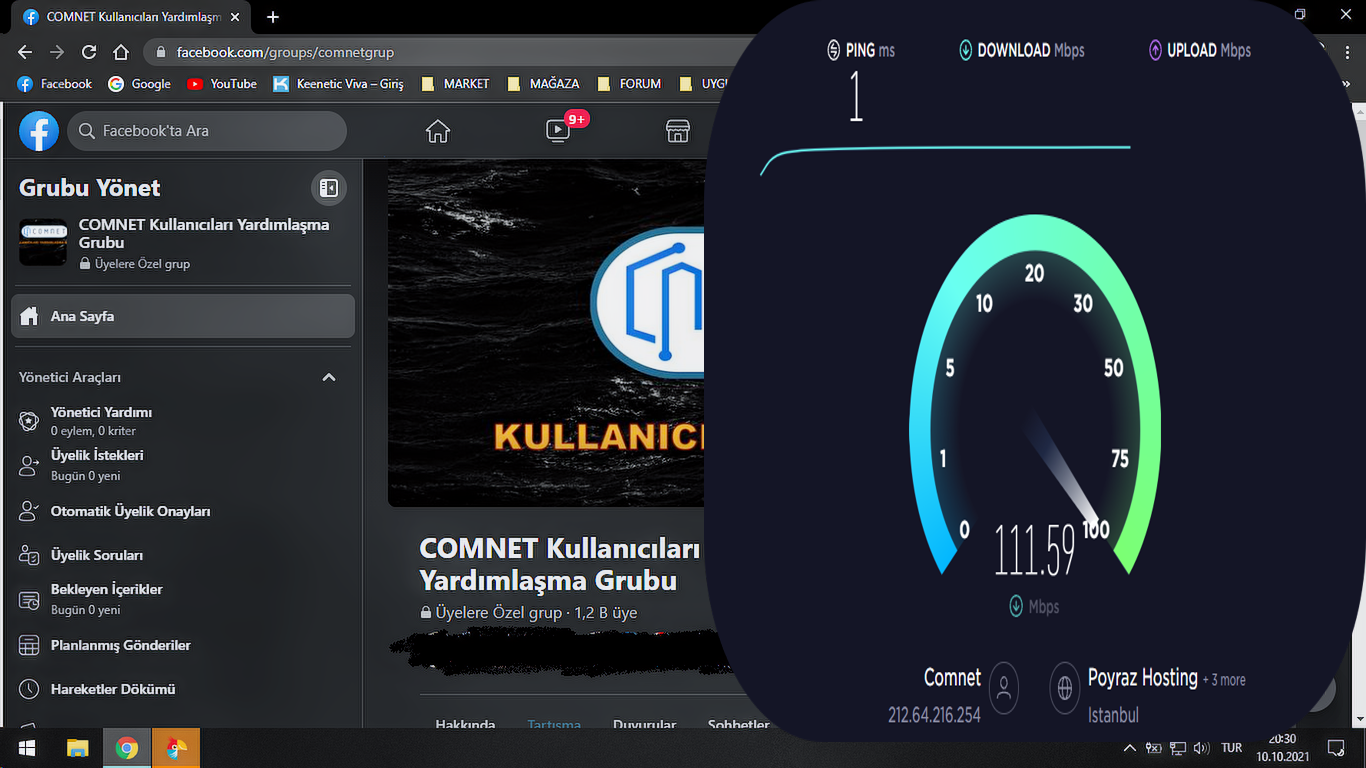Open Otomatik Üyelik Onayları
This screenshot has width=1366, height=768.
183,511
